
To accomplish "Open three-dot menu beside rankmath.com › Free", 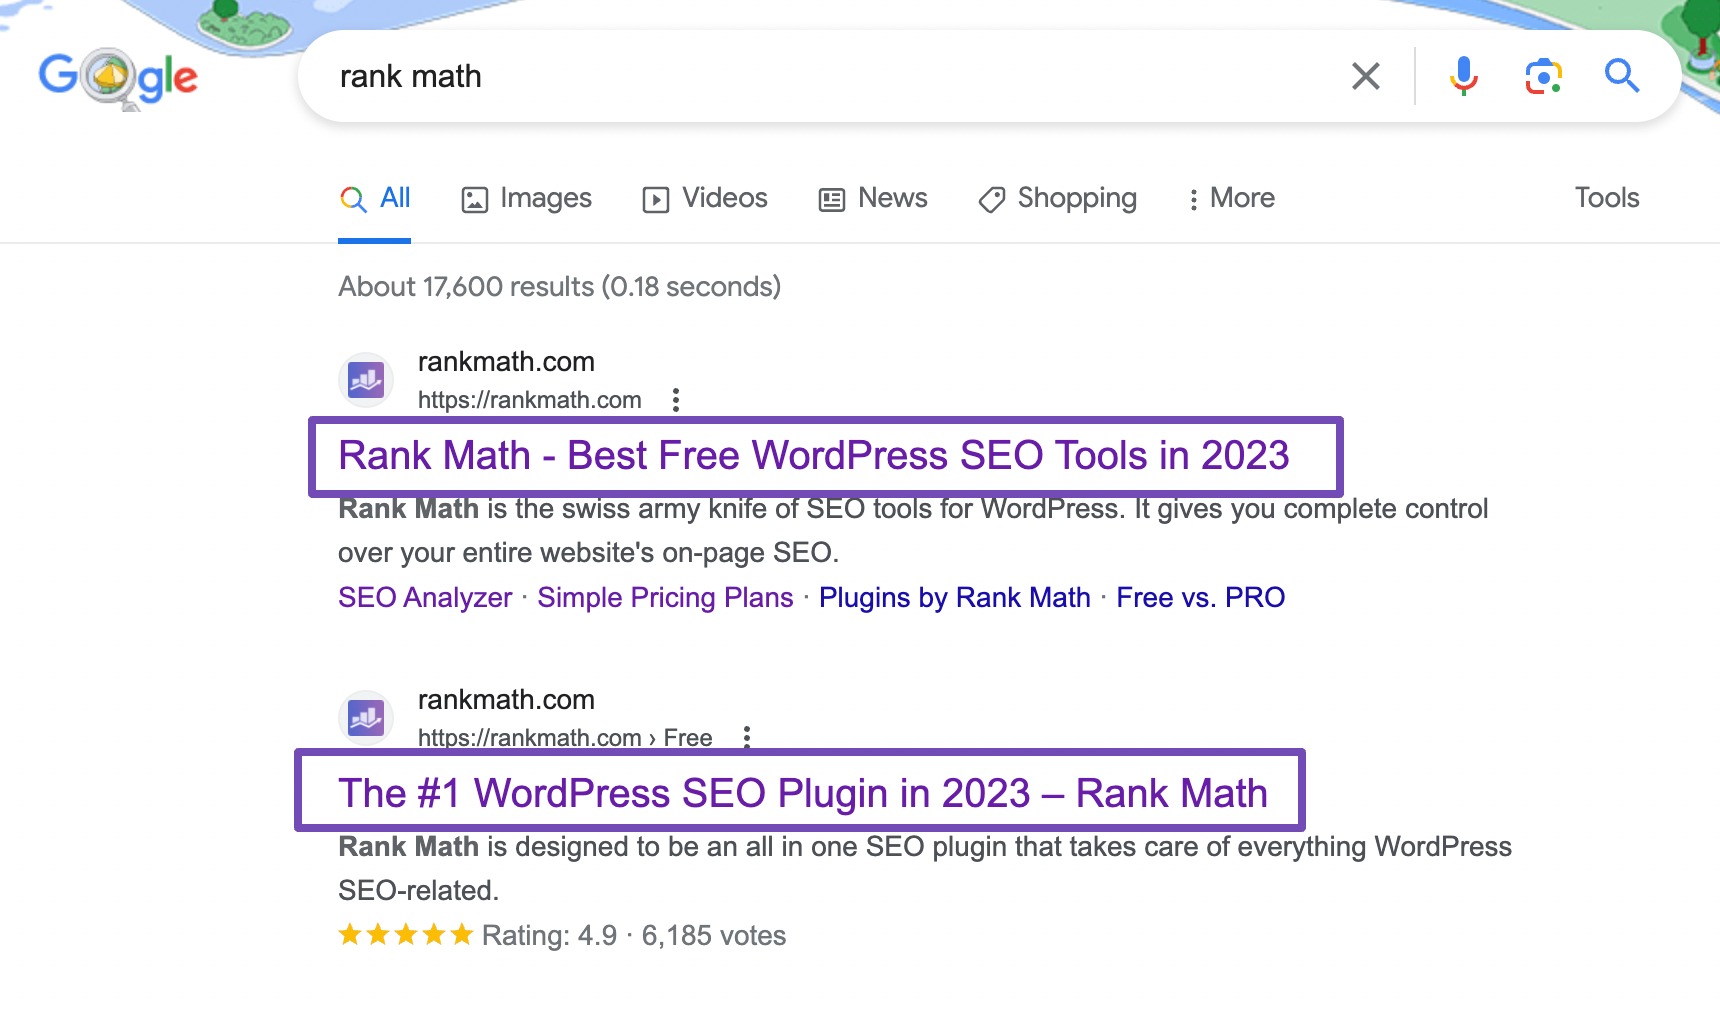I will pos(747,737).
